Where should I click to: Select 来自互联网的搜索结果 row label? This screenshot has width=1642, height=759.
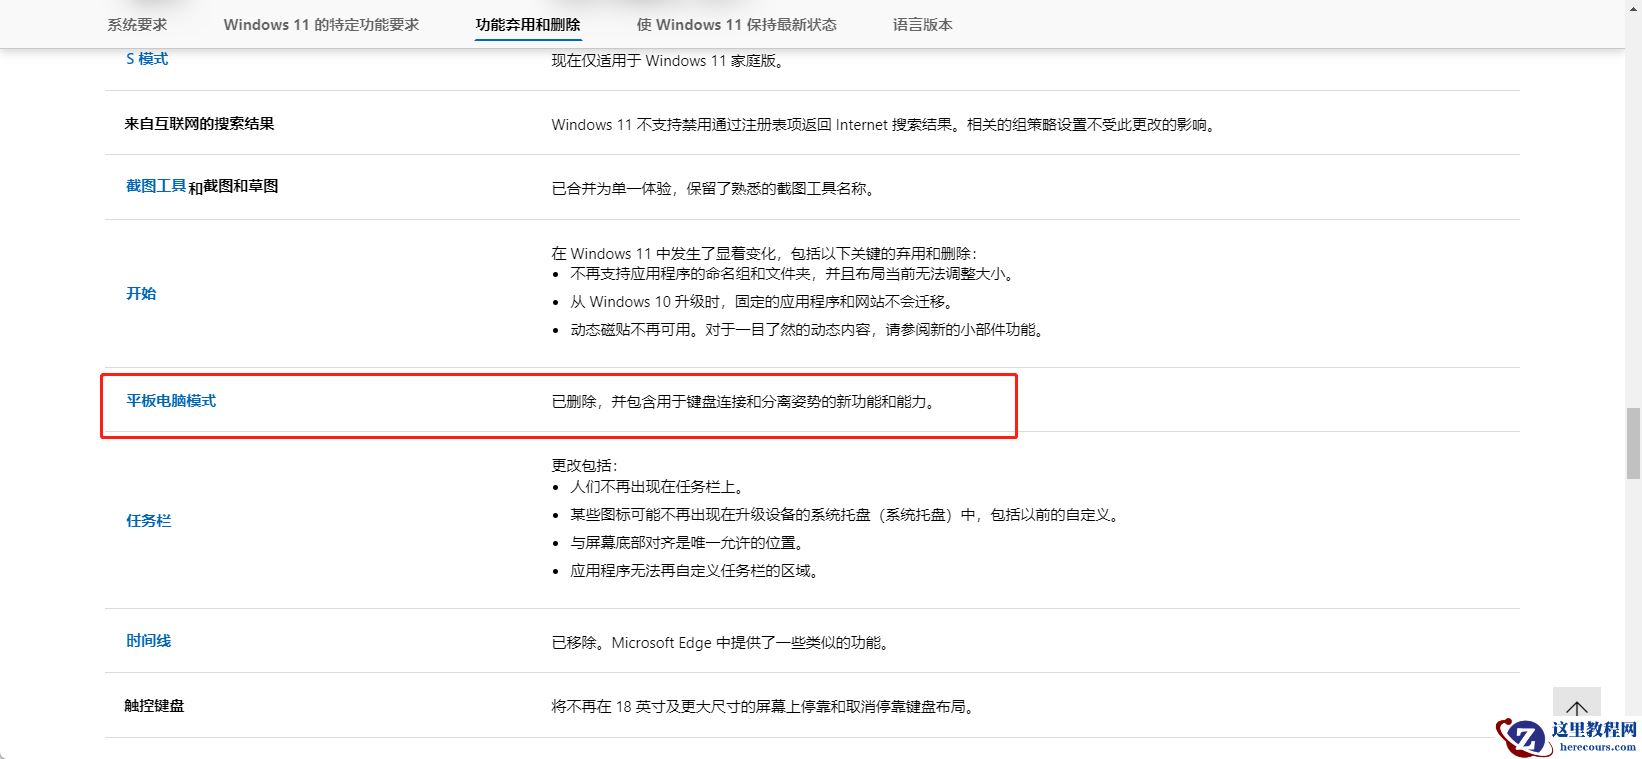[x=199, y=124]
